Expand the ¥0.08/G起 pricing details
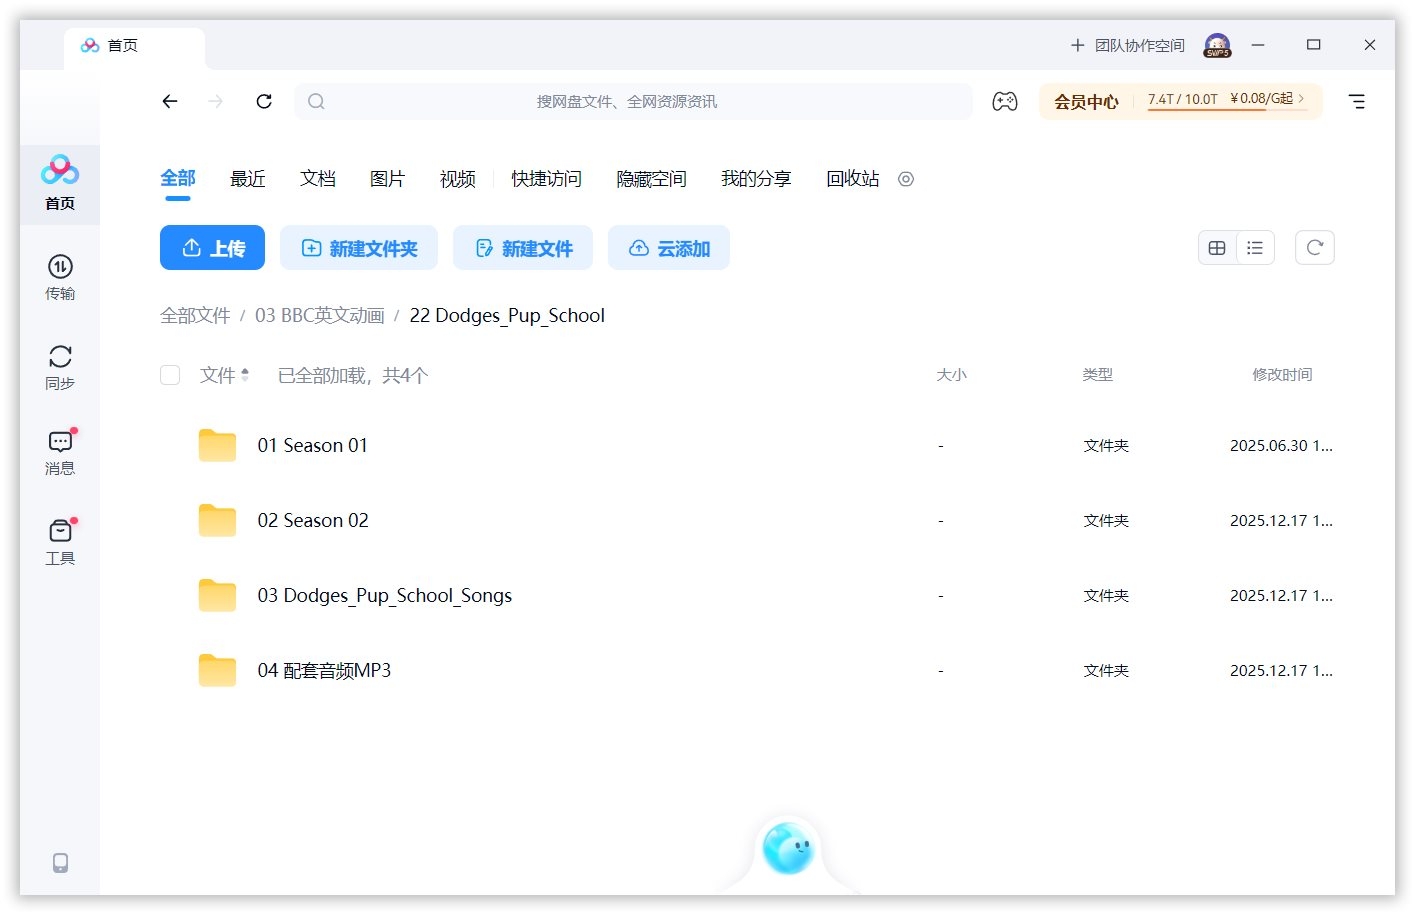 (1262, 100)
